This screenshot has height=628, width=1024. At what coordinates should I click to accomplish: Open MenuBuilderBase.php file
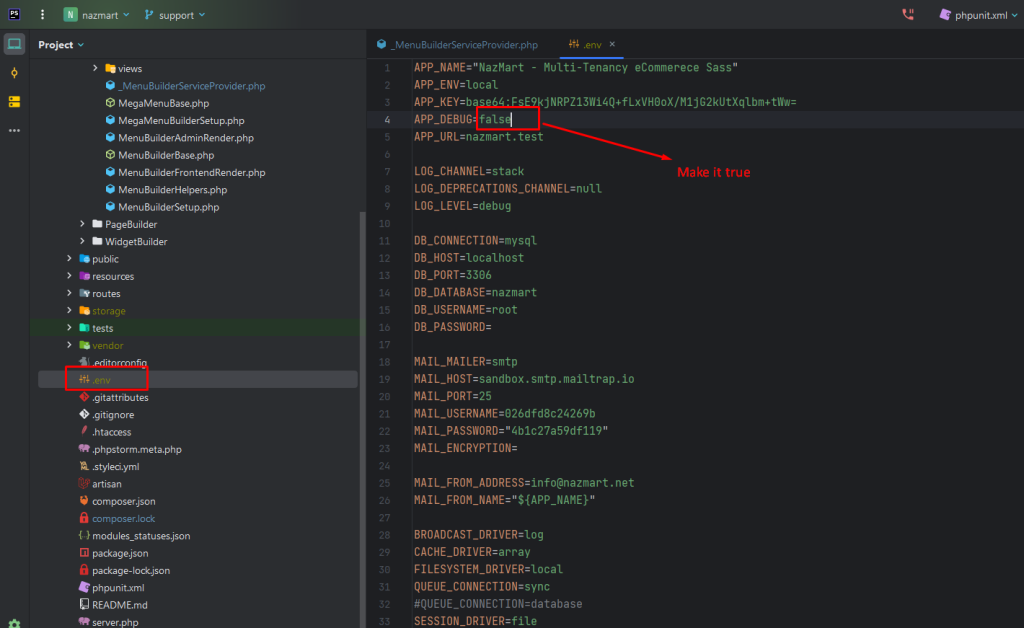click(x=160, y=155)
